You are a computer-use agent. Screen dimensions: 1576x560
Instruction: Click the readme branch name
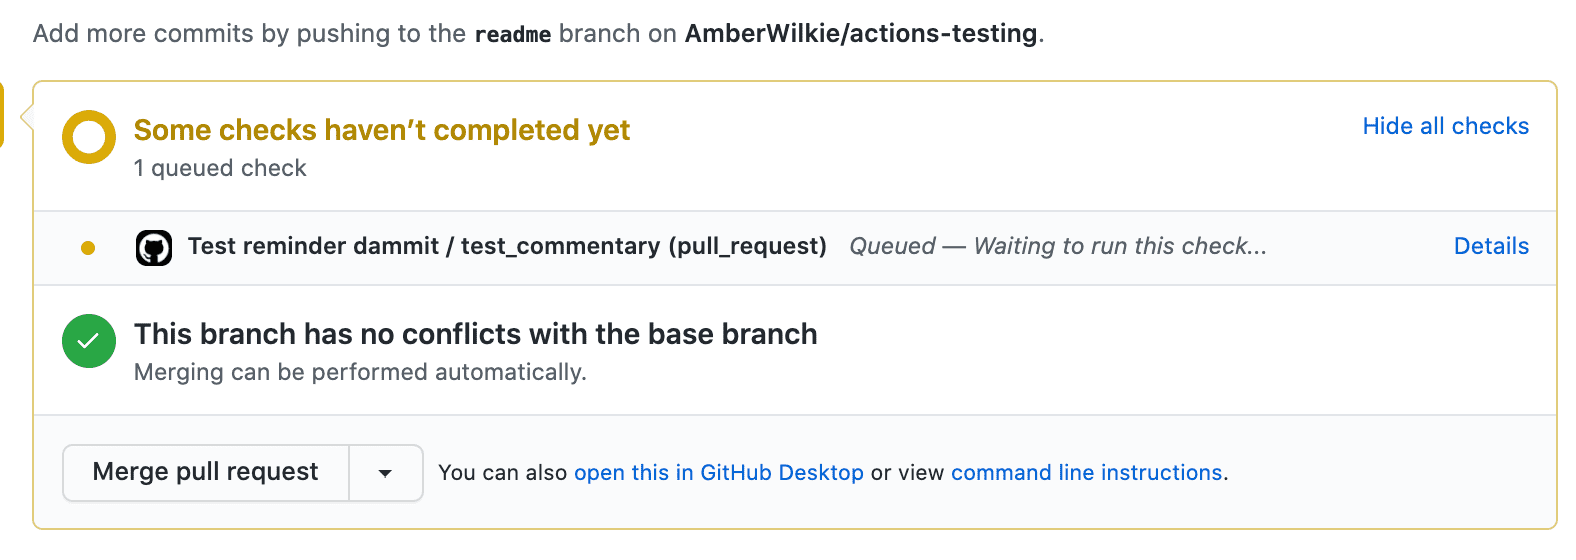click(x=512, y=34)
